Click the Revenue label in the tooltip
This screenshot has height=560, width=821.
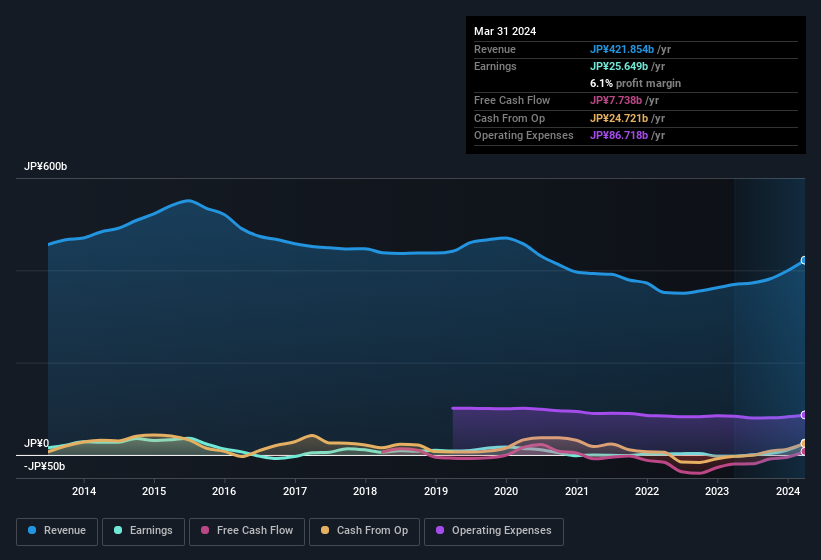point(495,49)
